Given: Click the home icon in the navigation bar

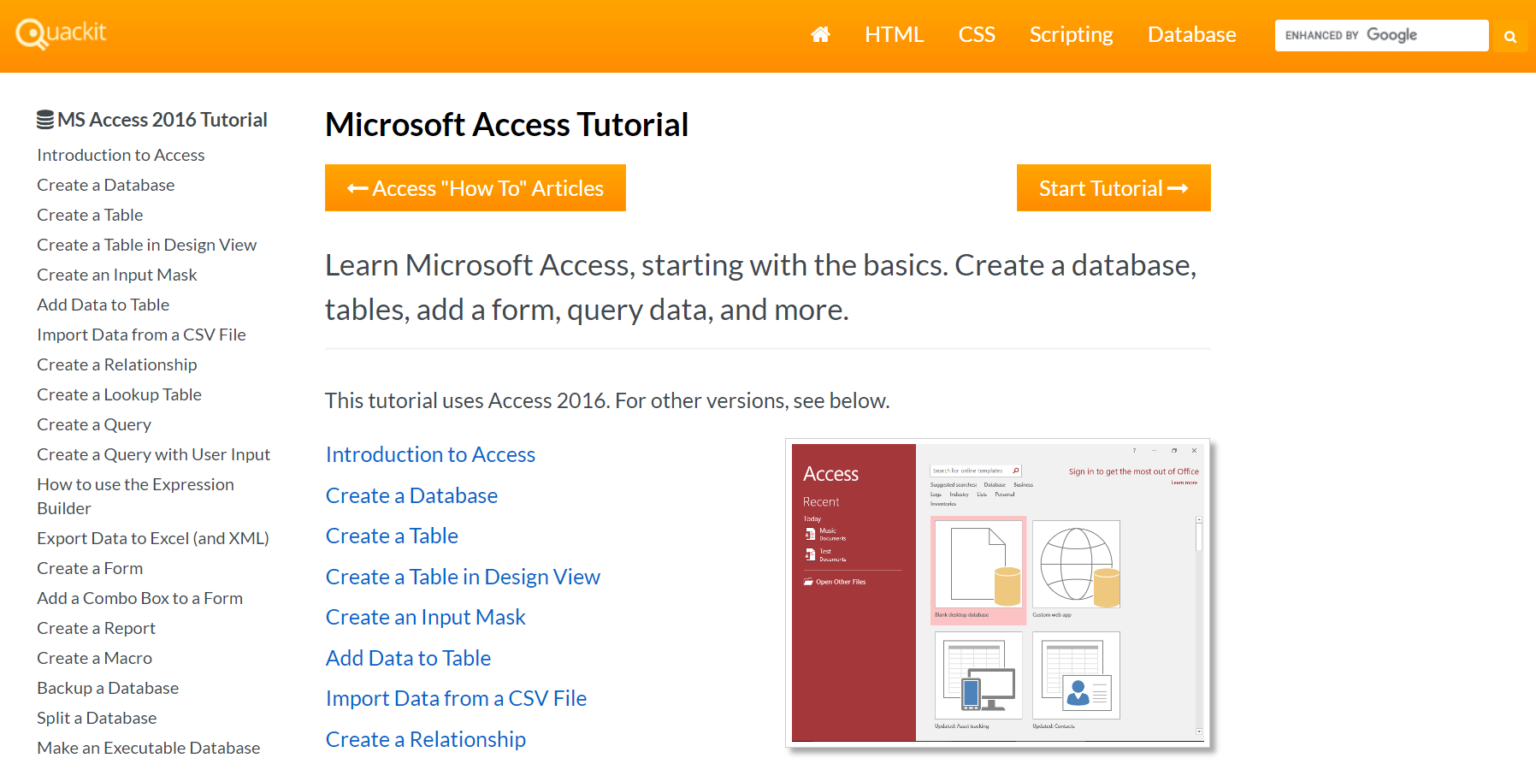Looking at the screenshot, I should 820,34.
